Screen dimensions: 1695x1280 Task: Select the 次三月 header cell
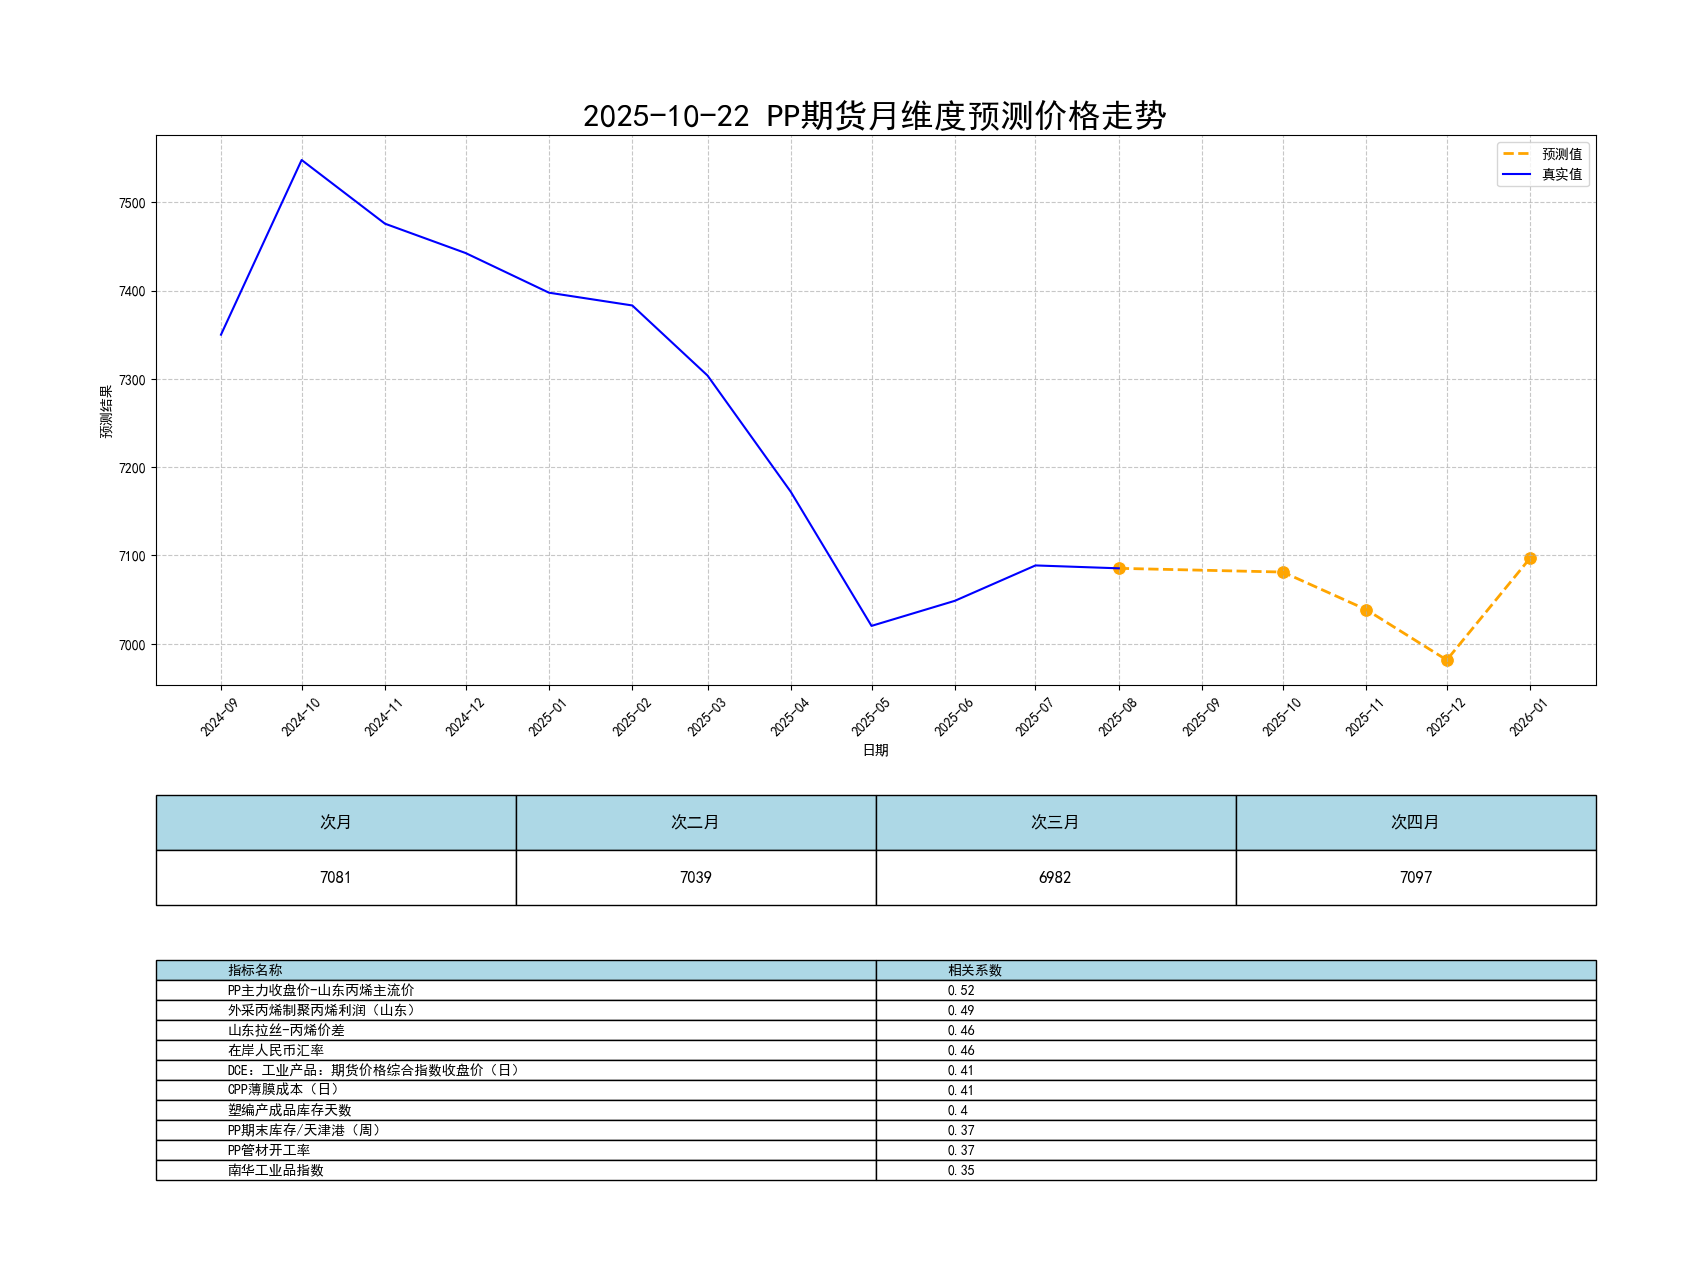pos(1055,822)
